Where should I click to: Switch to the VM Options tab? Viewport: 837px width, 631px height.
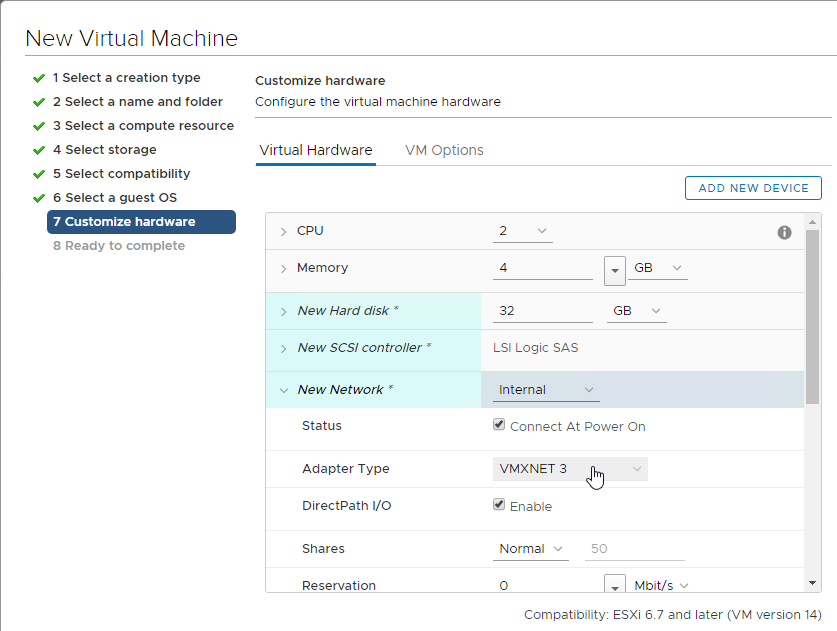point(444,150)
